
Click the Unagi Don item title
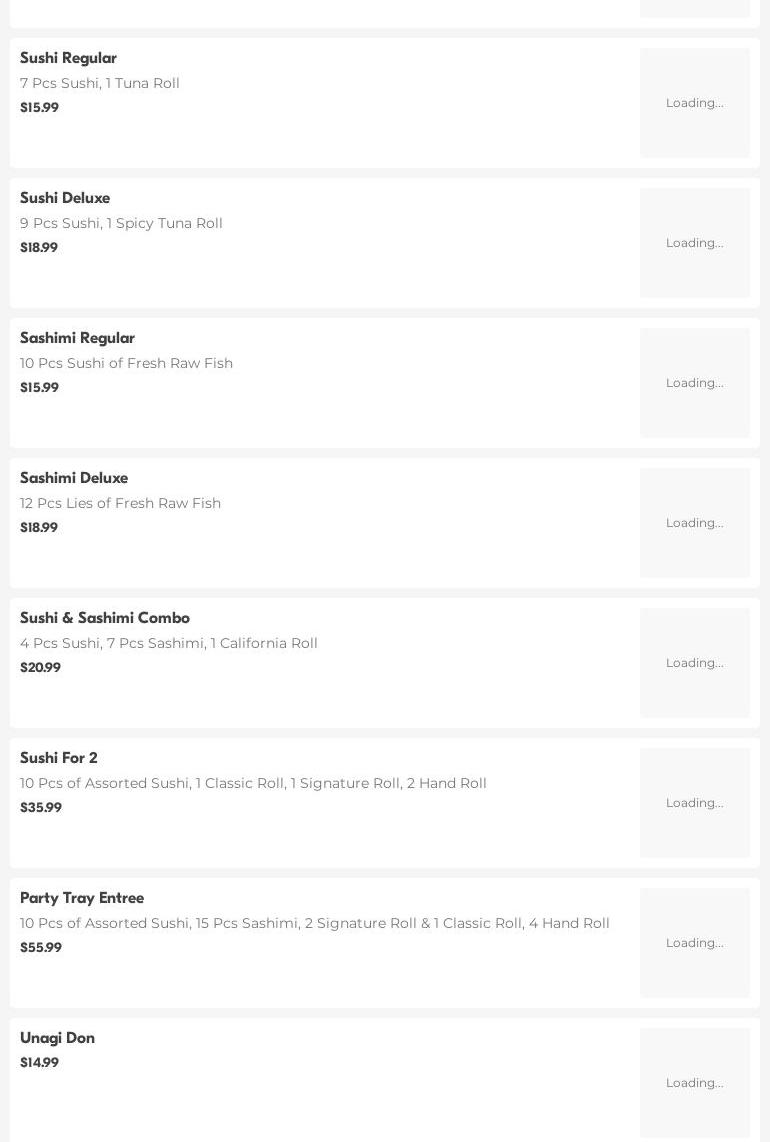(57, 1038)
